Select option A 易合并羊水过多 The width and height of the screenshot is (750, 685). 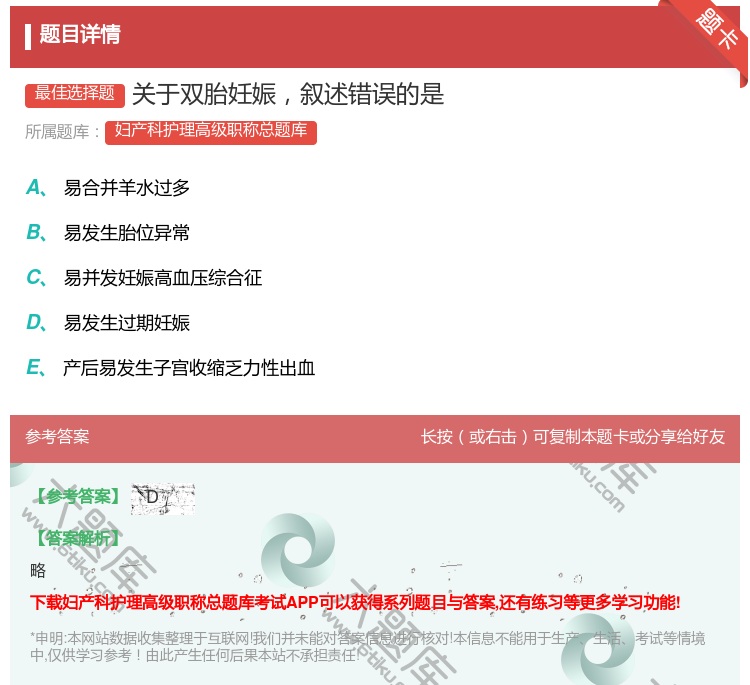[108, 188]
